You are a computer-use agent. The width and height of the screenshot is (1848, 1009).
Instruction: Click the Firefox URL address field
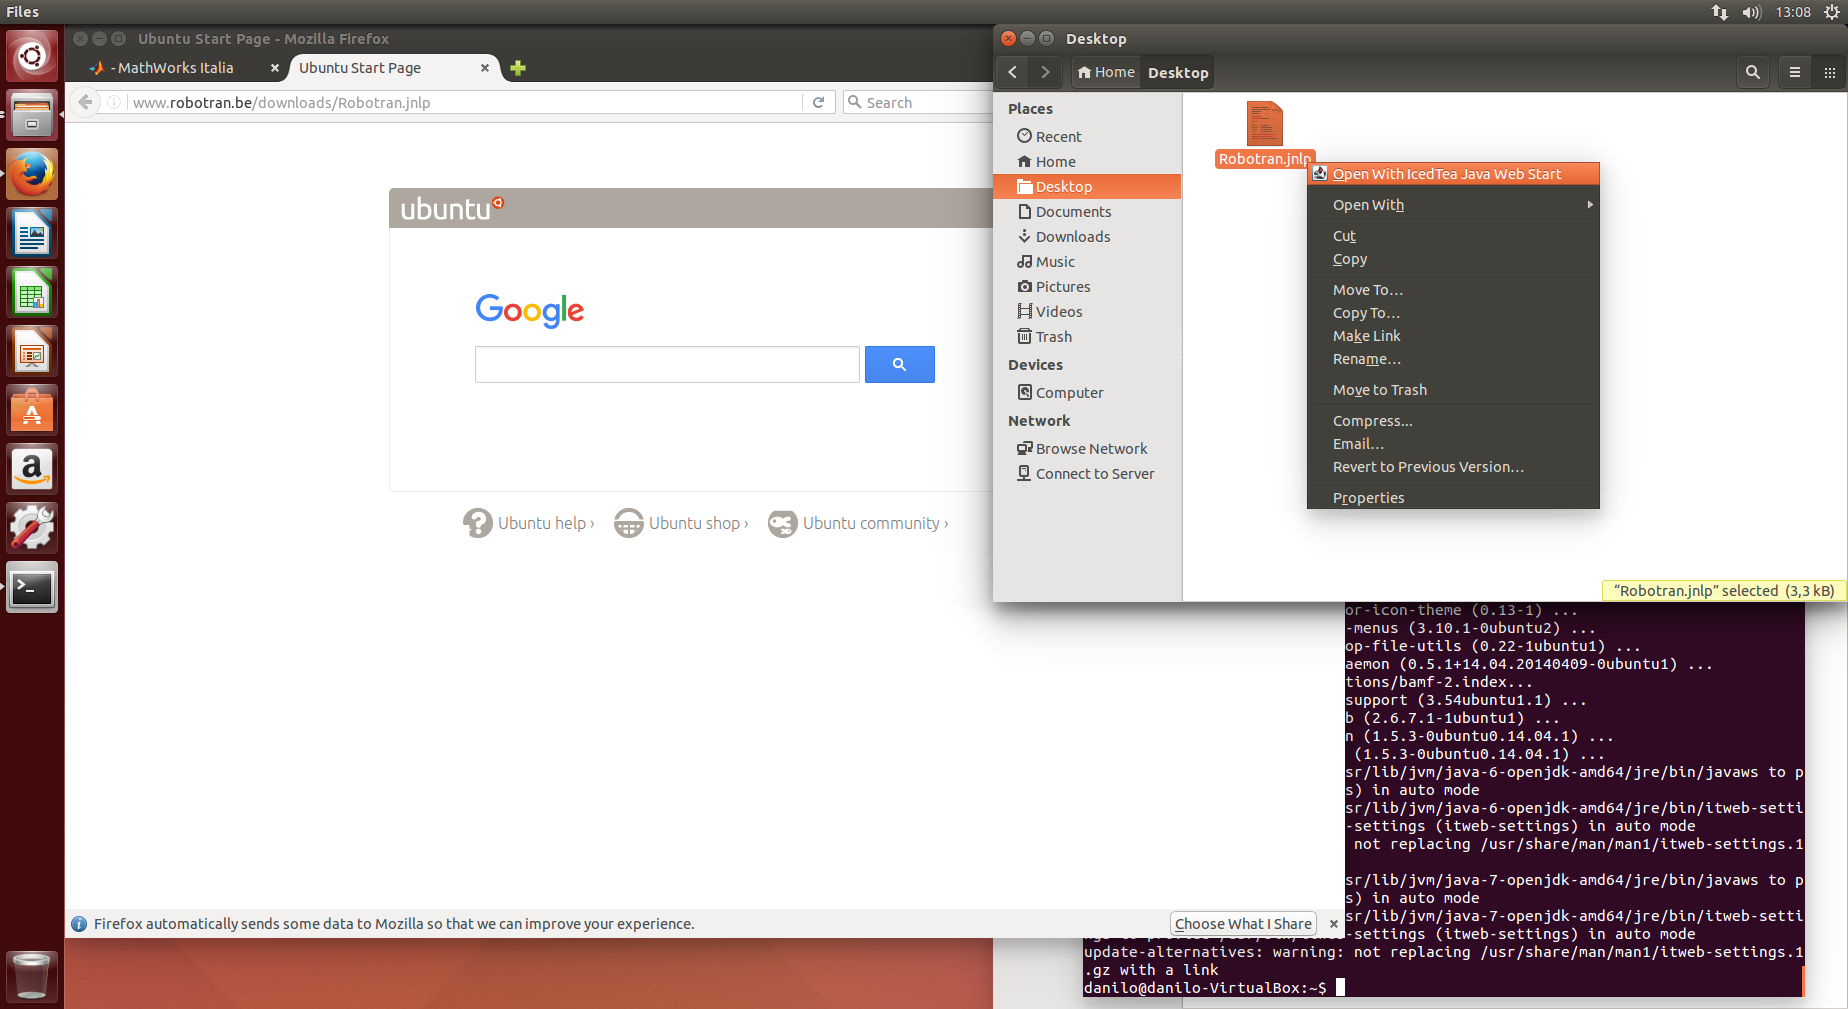tap(465, 102)
